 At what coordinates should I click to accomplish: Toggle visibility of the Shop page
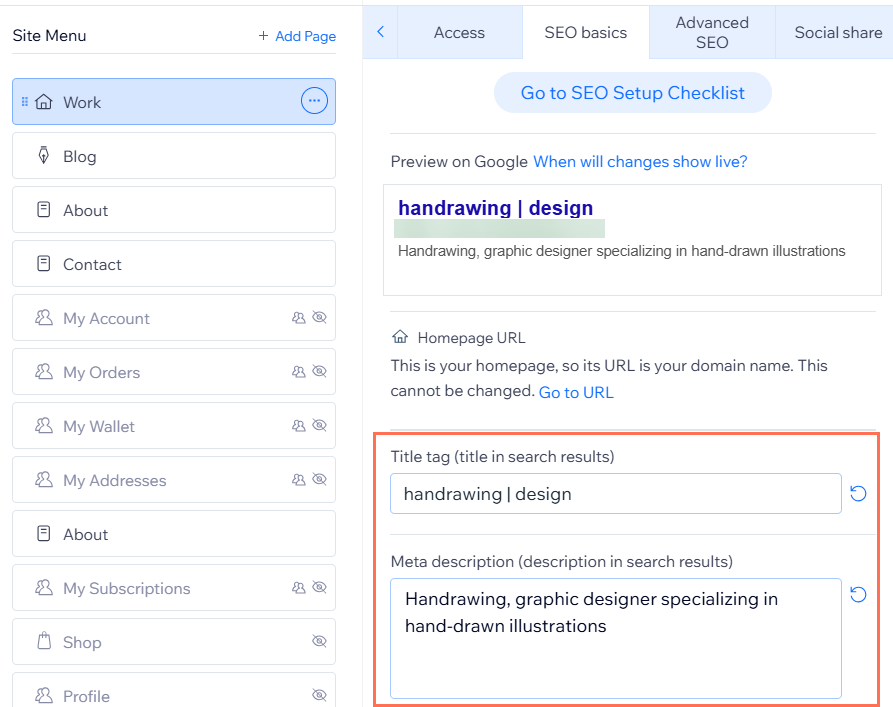click(319, 641)
